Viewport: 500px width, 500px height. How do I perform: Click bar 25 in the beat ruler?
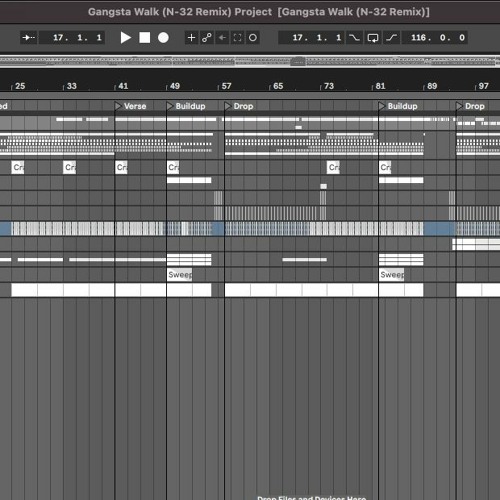pos(20,86)
